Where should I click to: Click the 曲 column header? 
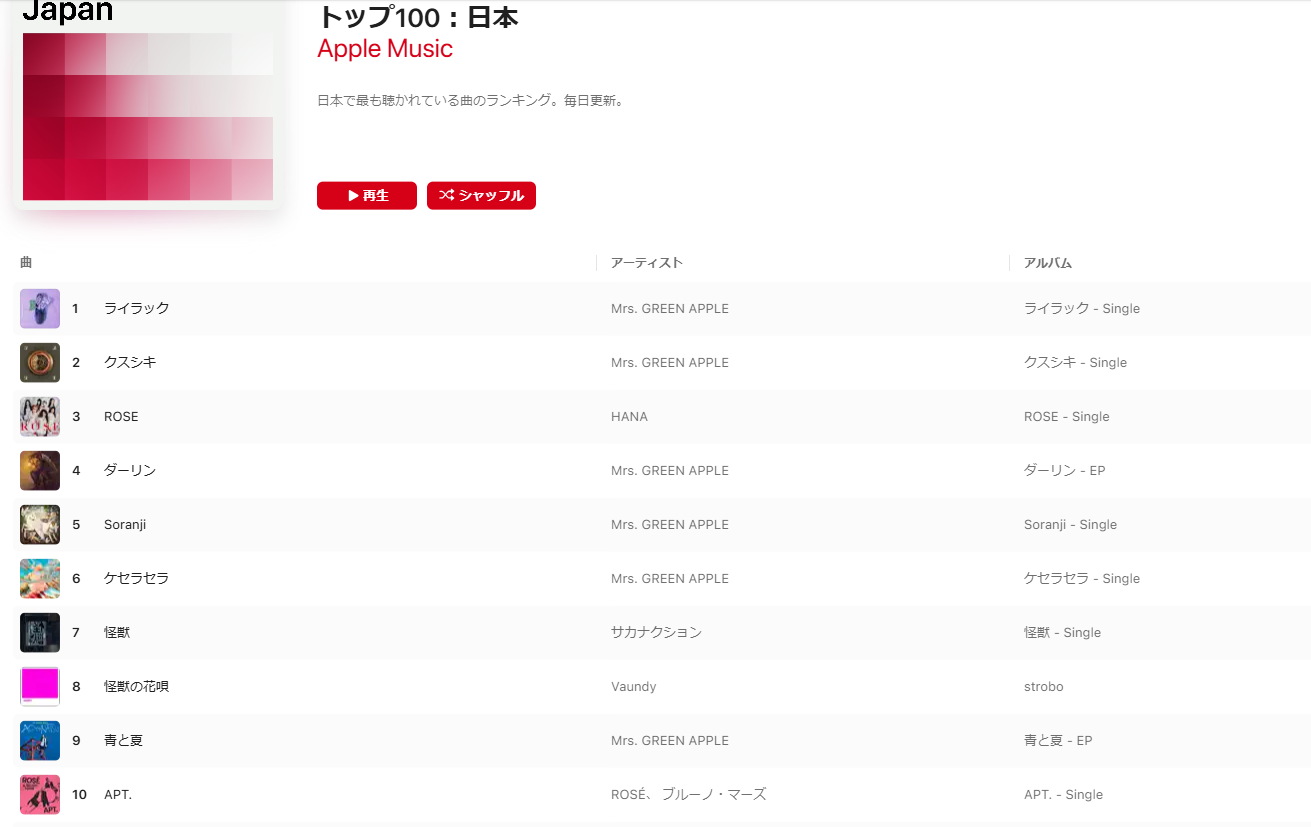pos(26,262)
